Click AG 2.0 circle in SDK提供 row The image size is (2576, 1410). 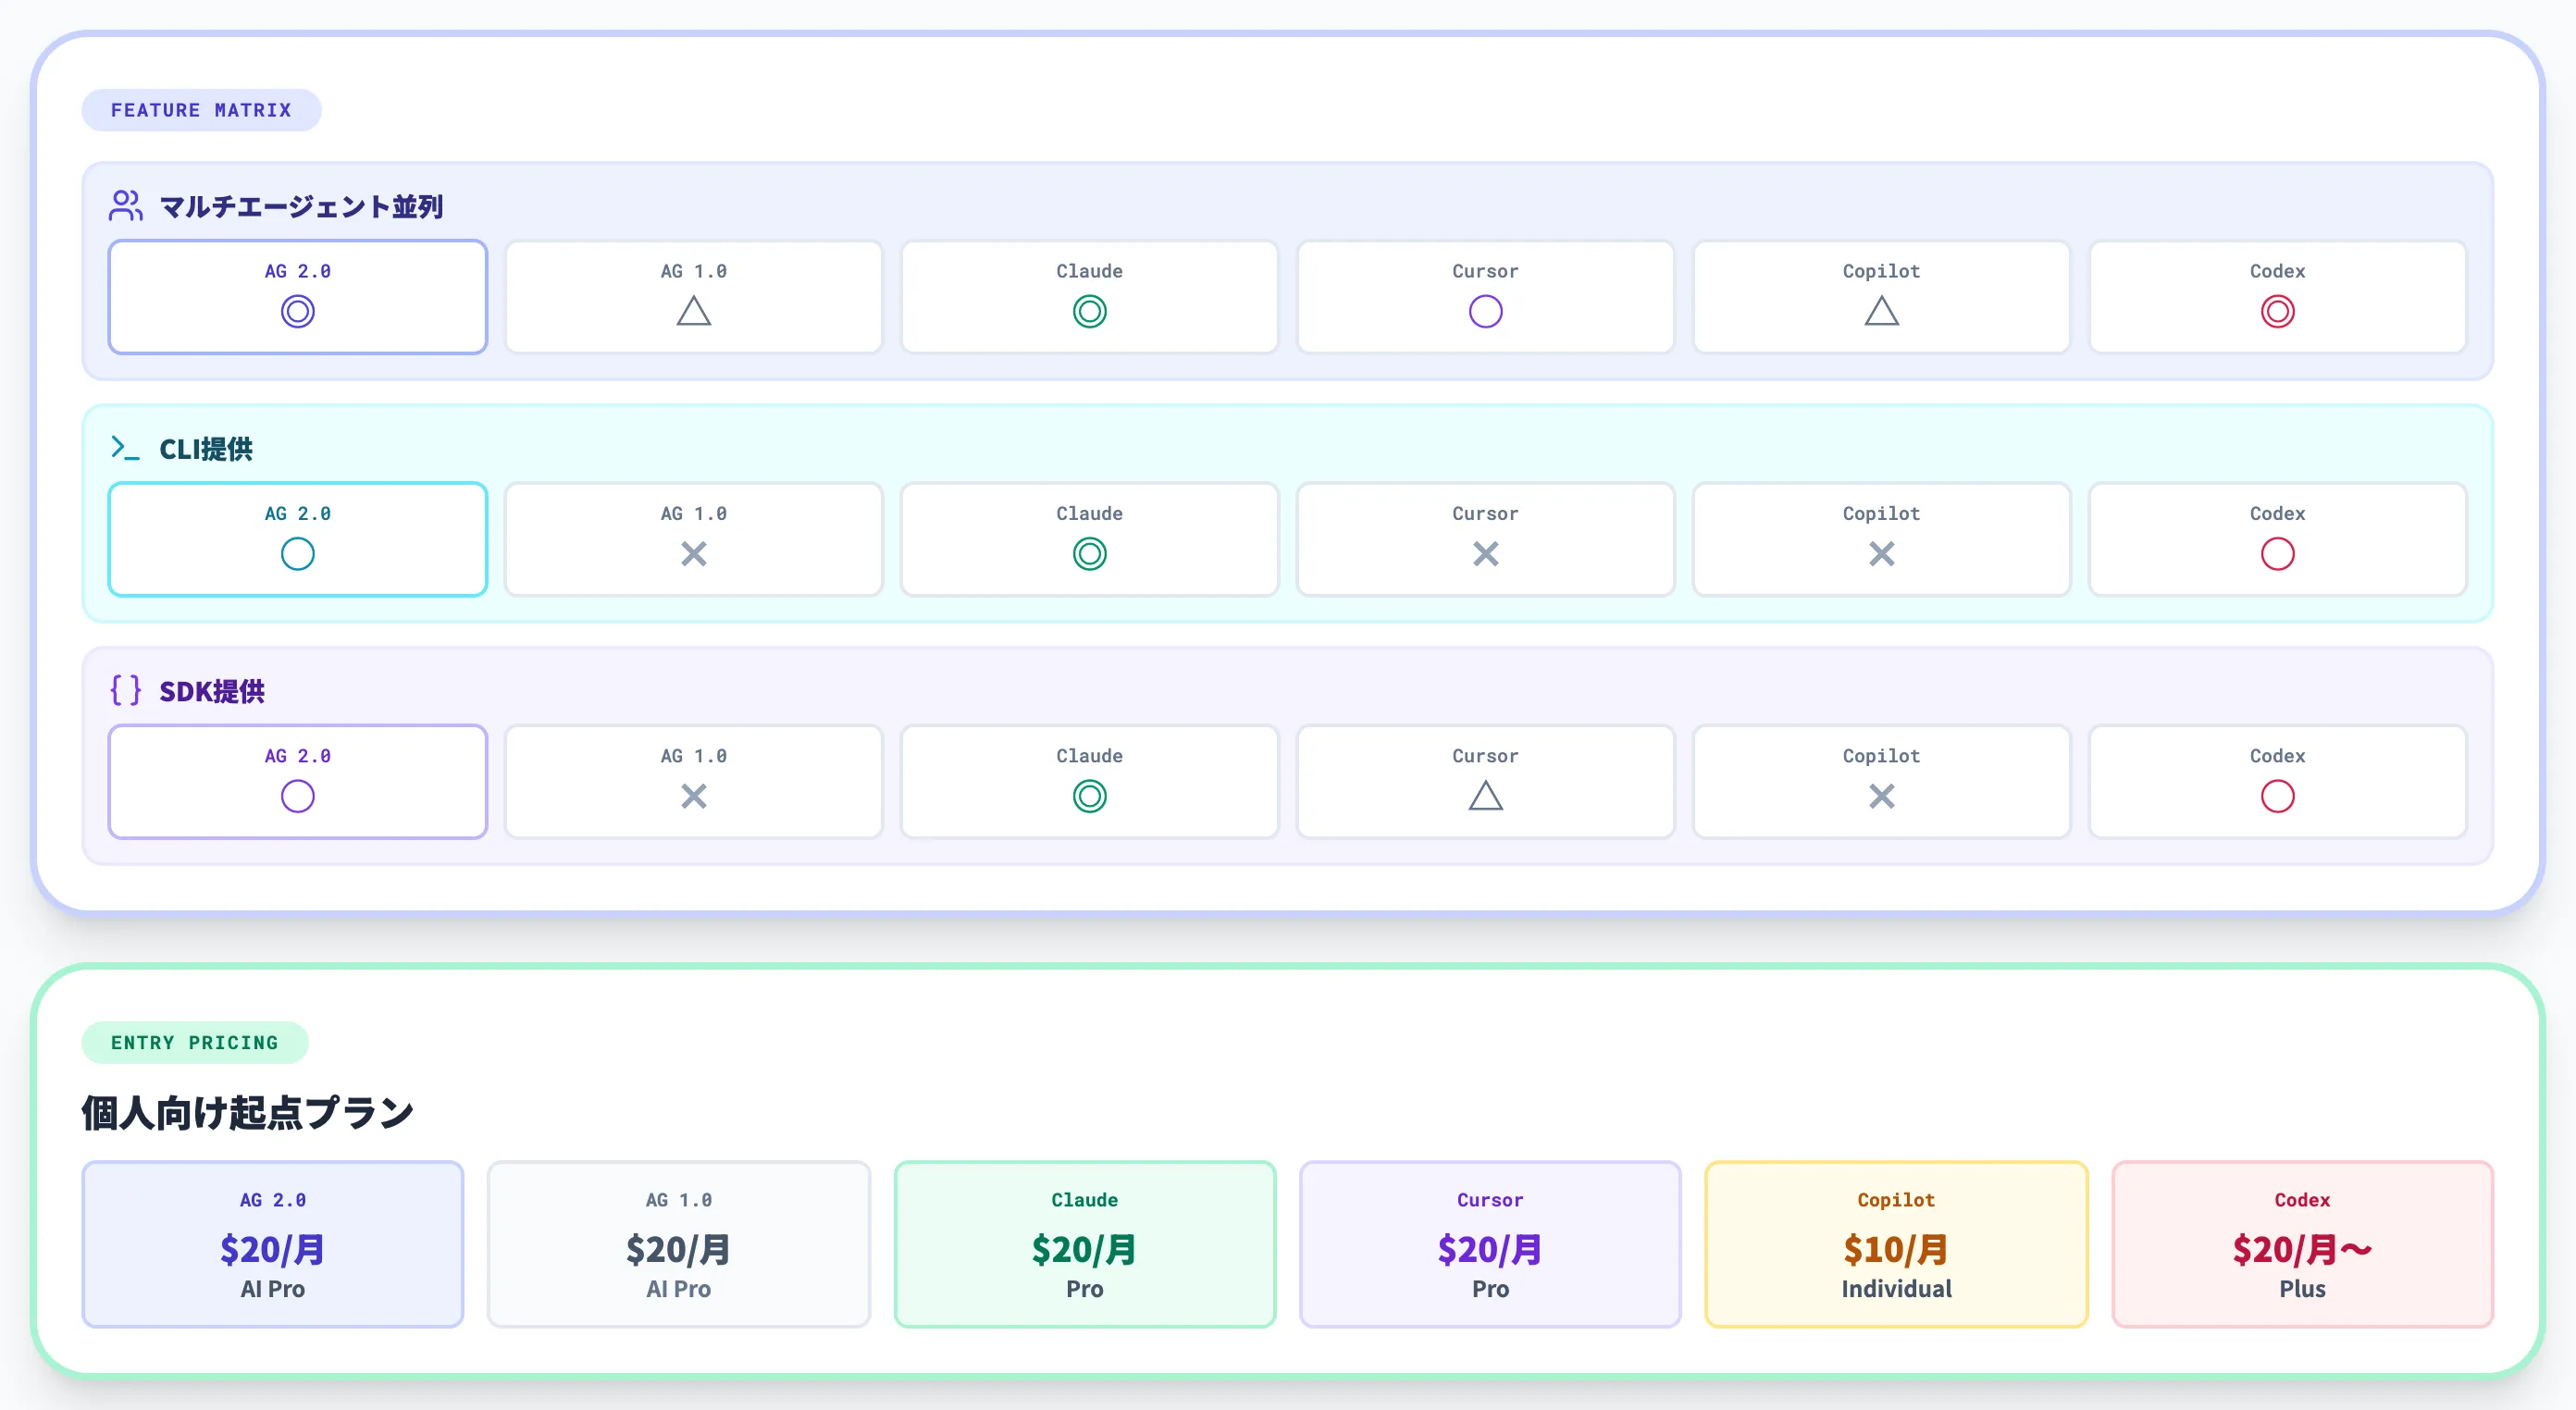pos(298,797)
